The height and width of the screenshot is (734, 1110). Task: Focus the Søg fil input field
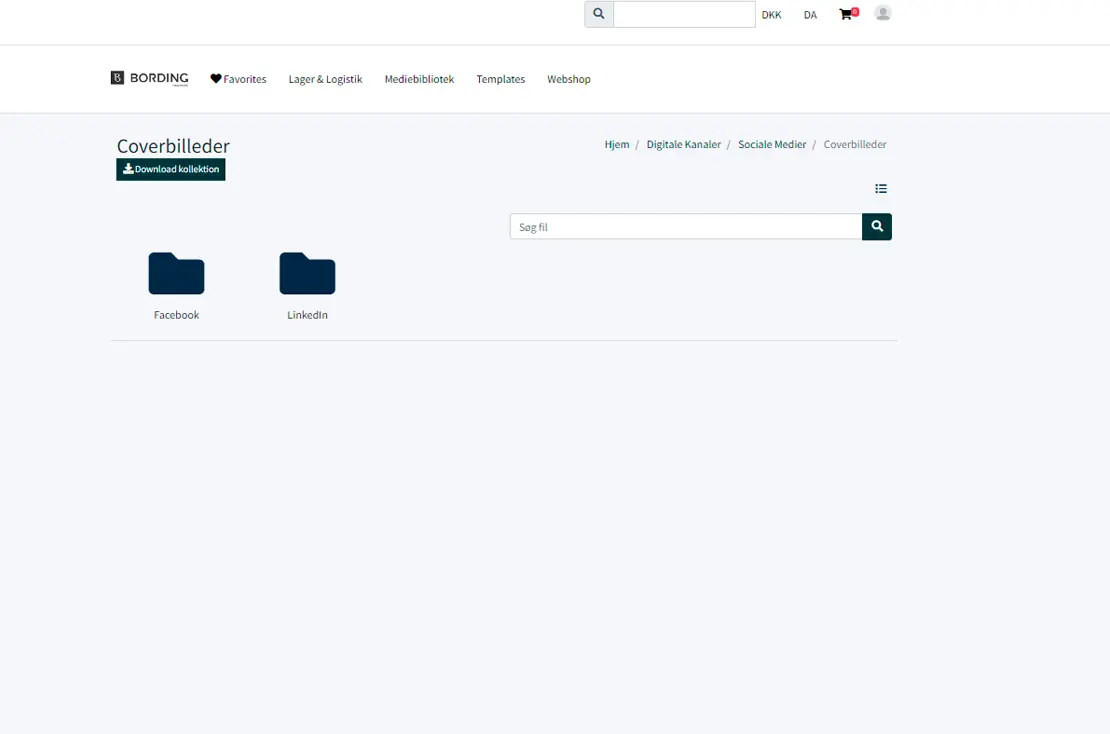686,227
